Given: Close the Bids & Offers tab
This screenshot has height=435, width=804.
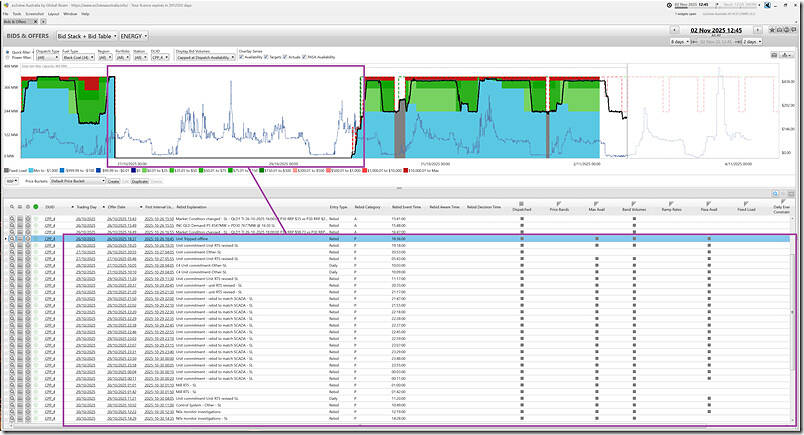Looking at the screenshot, I should (35, 22).
